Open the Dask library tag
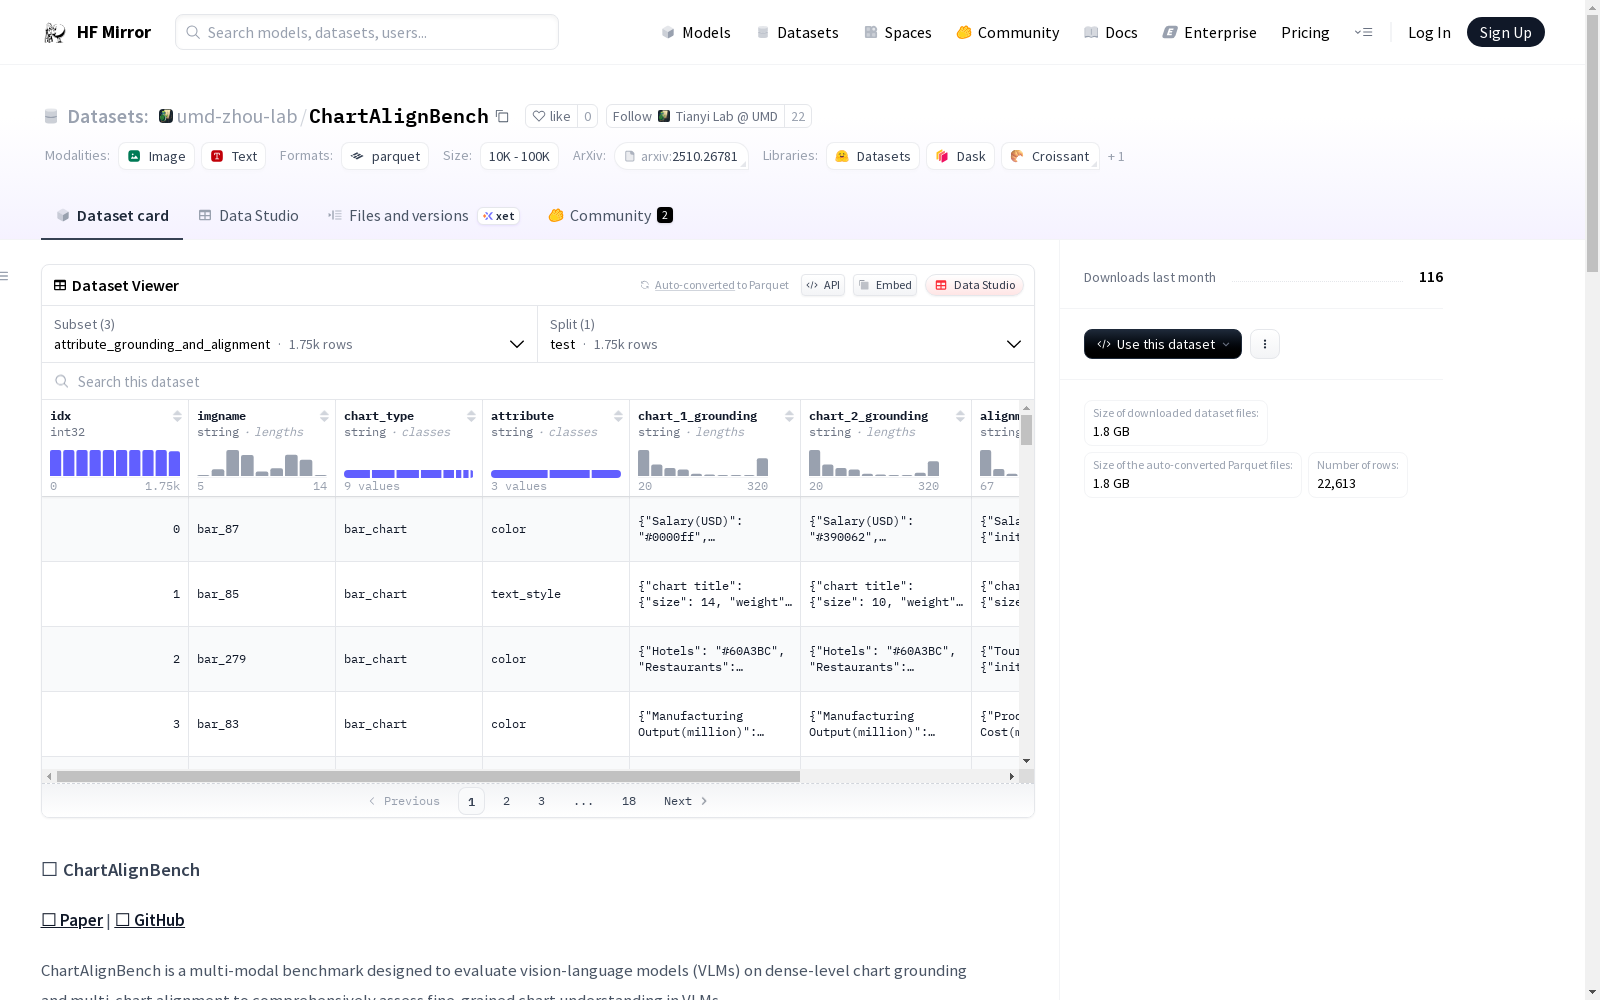Viewport: 1600px width, 1000px height. coord(960,156)
